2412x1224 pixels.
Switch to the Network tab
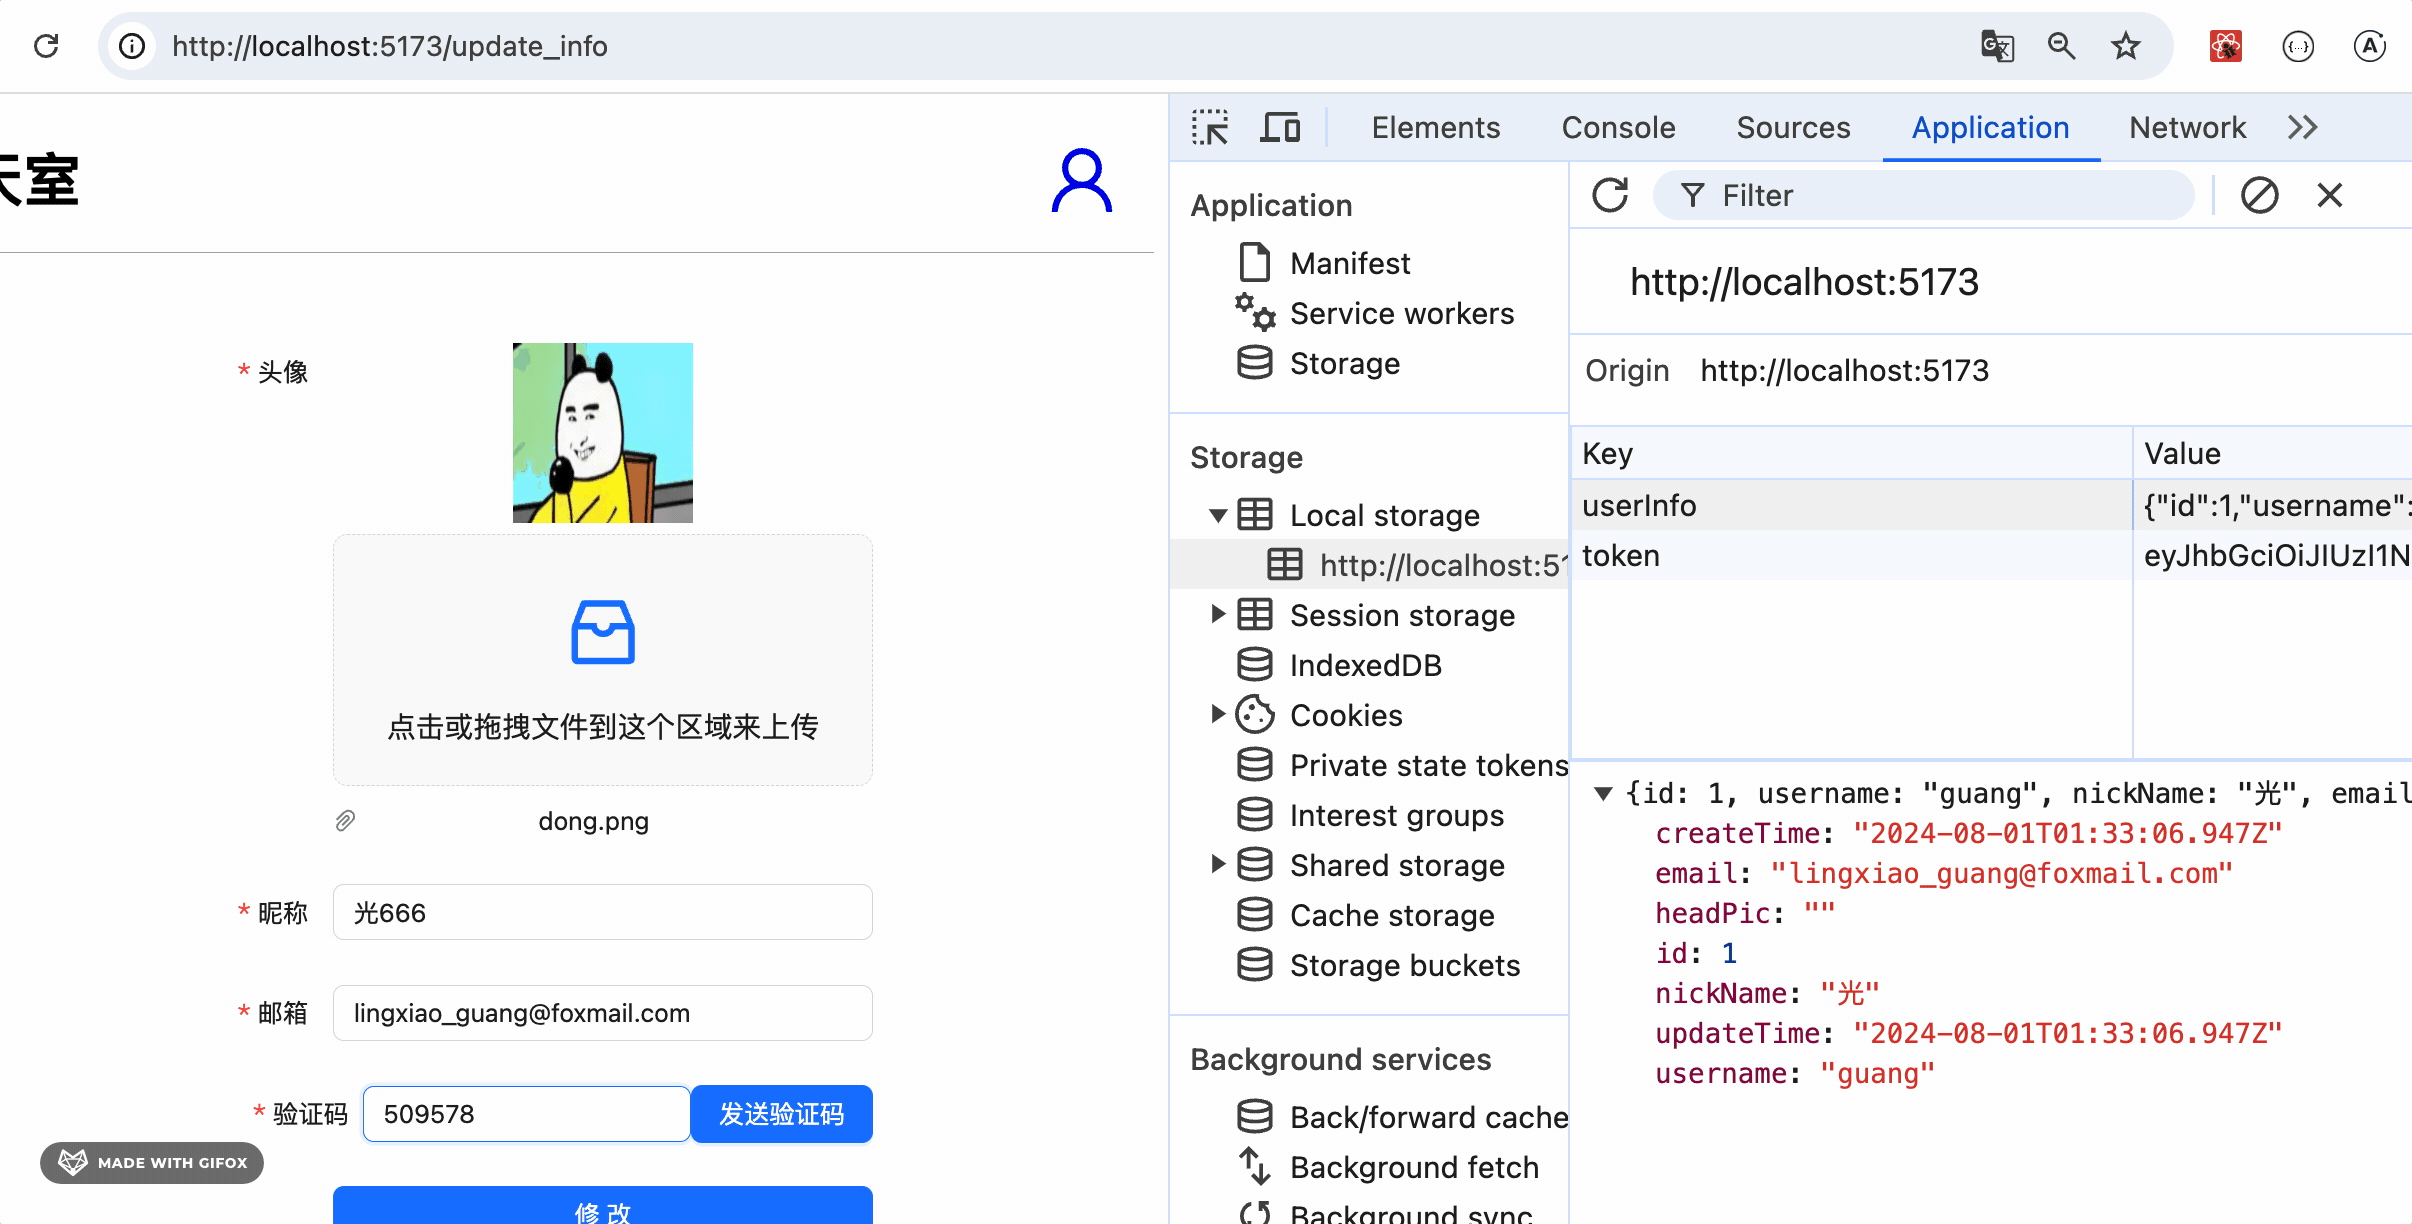click(2187, 128)
